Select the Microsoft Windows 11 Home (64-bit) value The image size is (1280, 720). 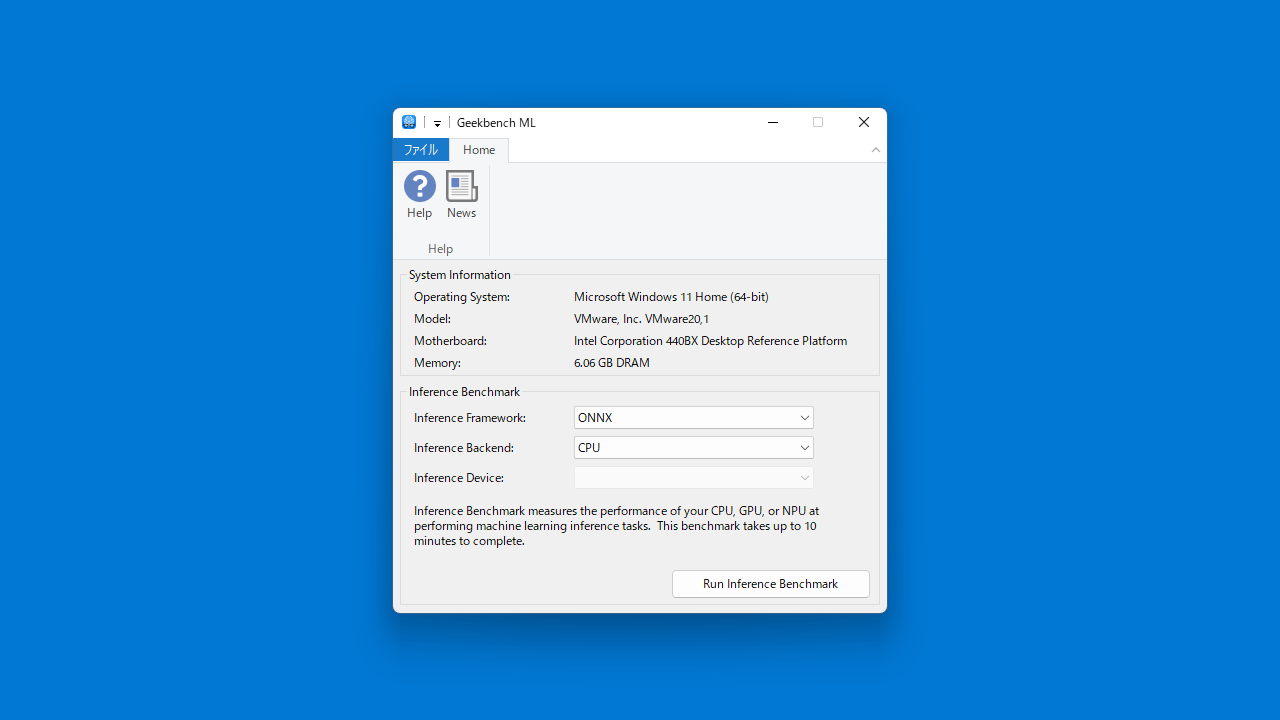(x=671, y=297)
